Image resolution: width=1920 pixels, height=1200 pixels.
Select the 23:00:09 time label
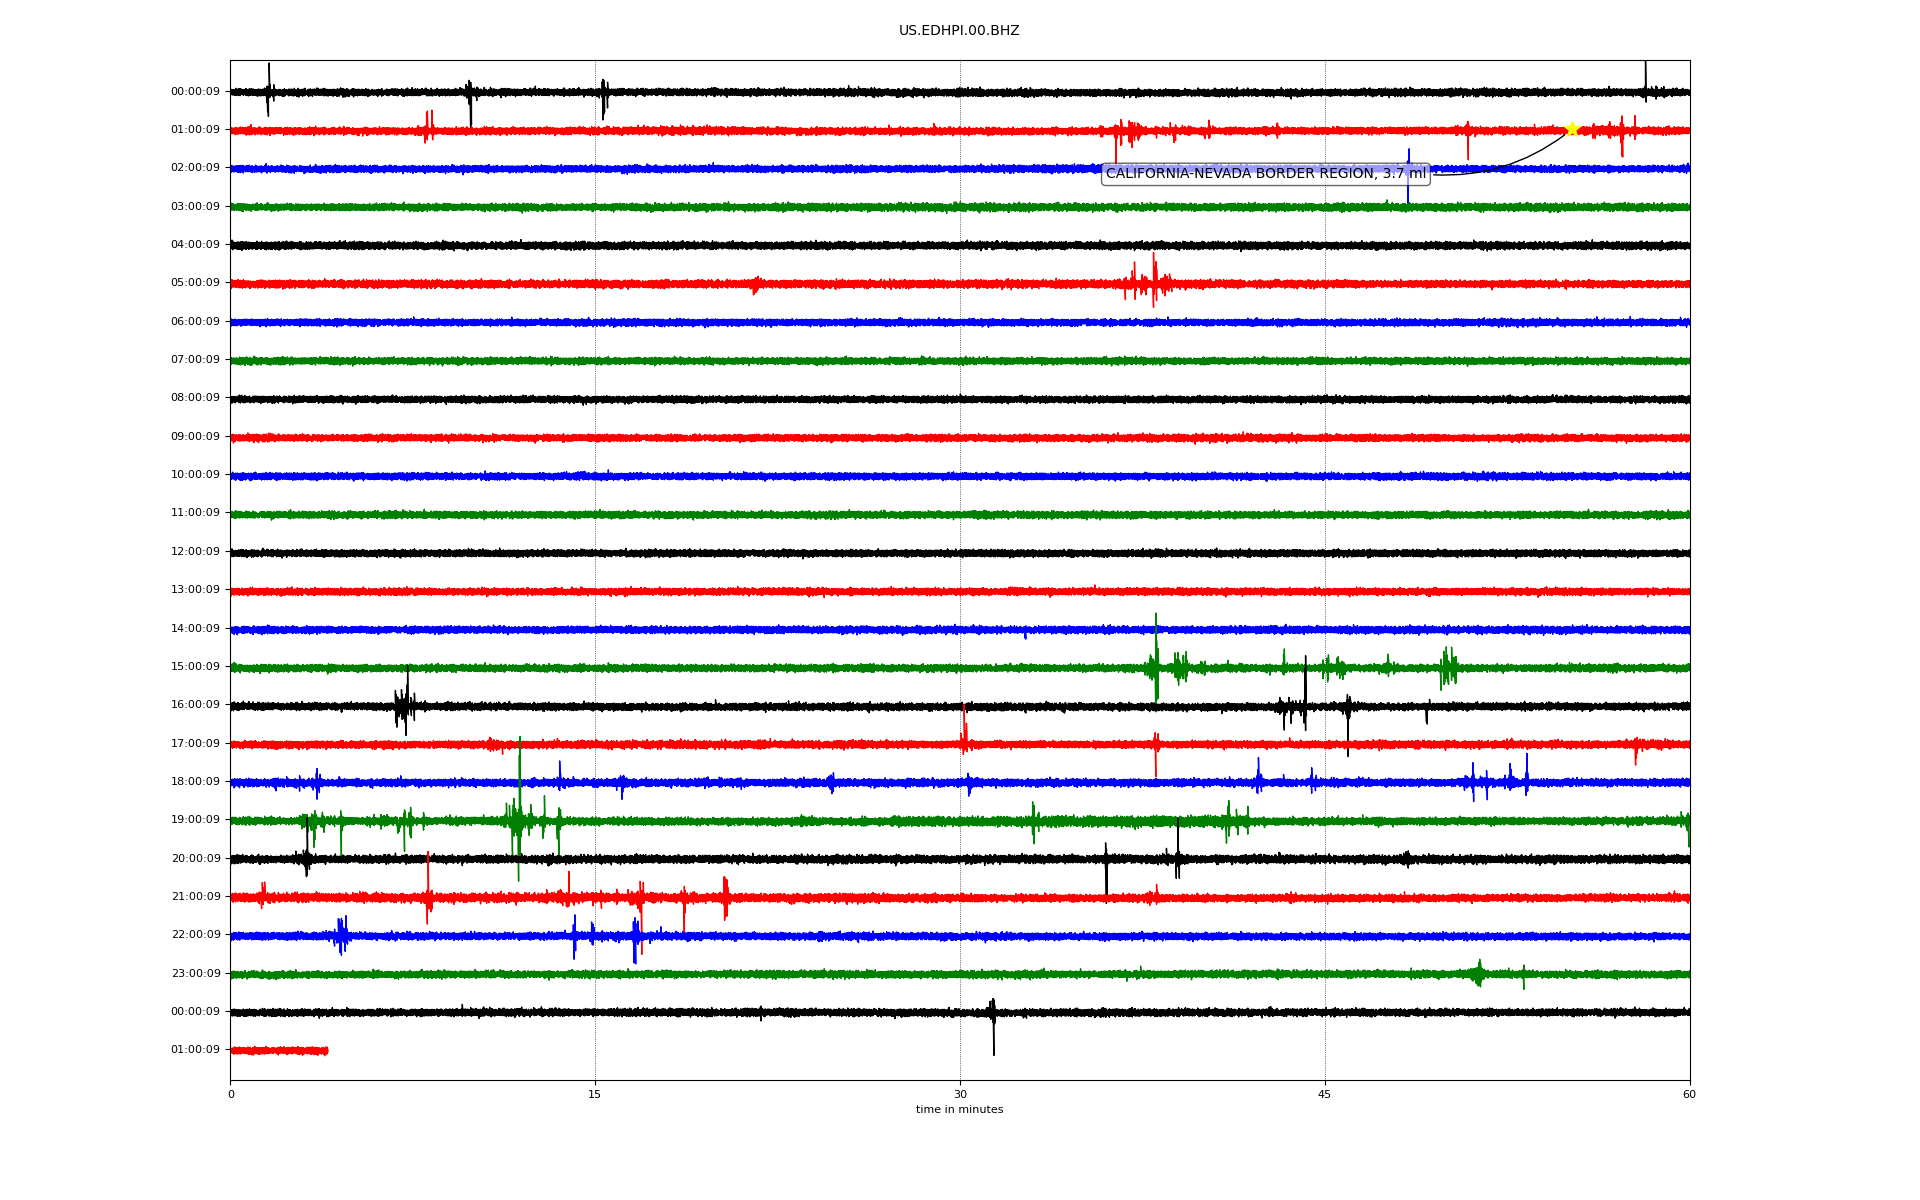pyautogui.click(x=195, y=974)
